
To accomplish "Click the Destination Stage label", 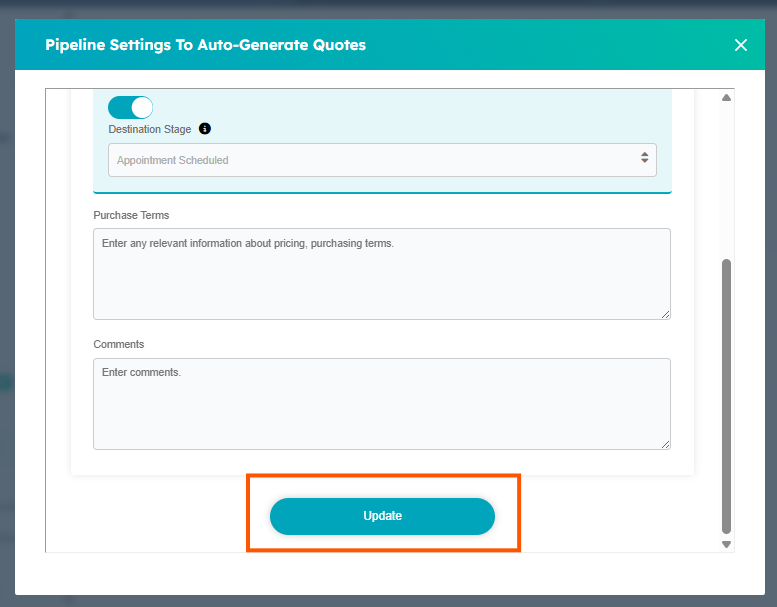I will 150,129.
